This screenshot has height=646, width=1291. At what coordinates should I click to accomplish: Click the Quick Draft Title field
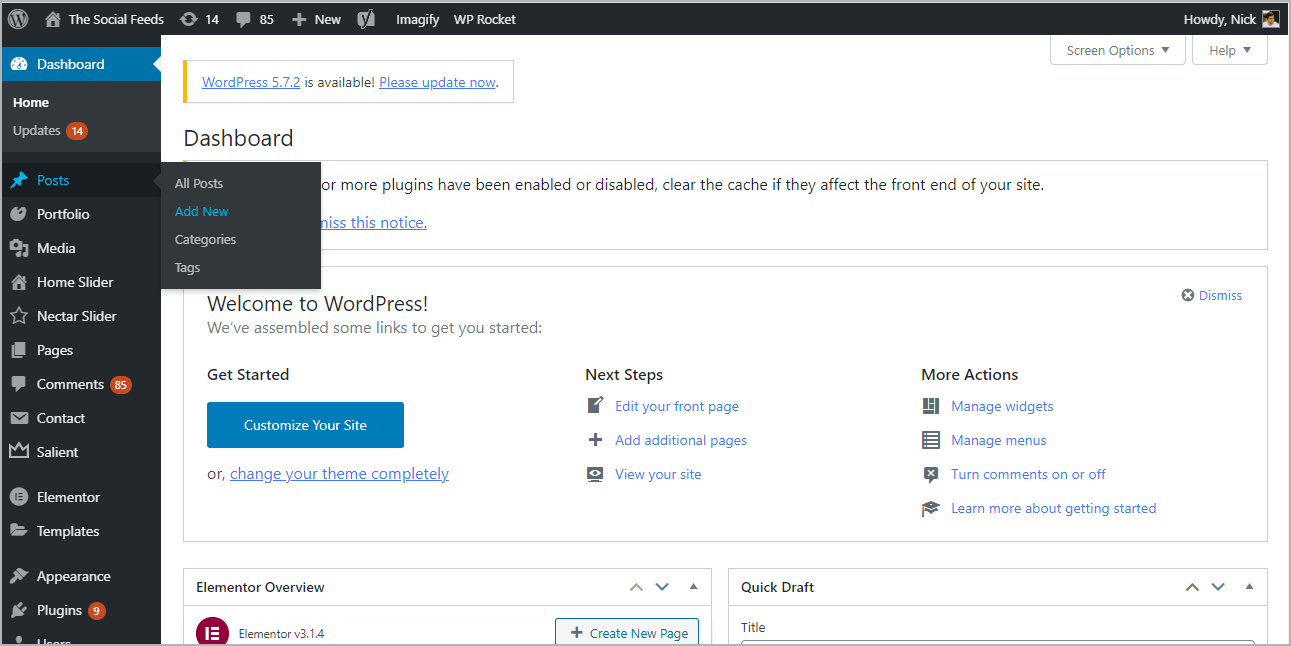[998, 643]
